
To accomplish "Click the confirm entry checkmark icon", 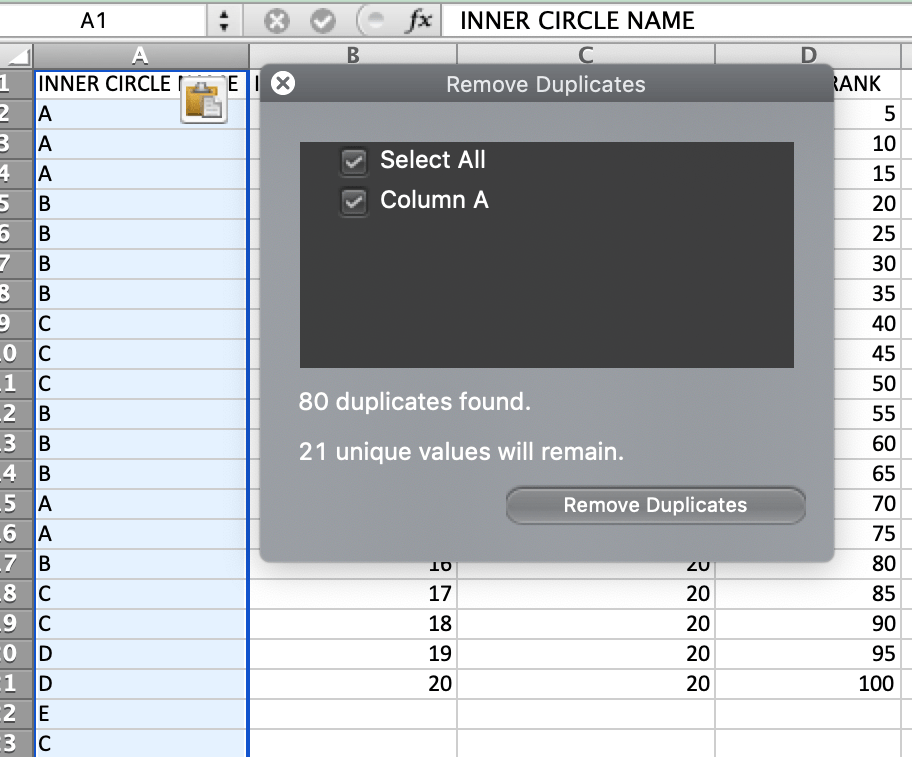I will tap(322, 21).
